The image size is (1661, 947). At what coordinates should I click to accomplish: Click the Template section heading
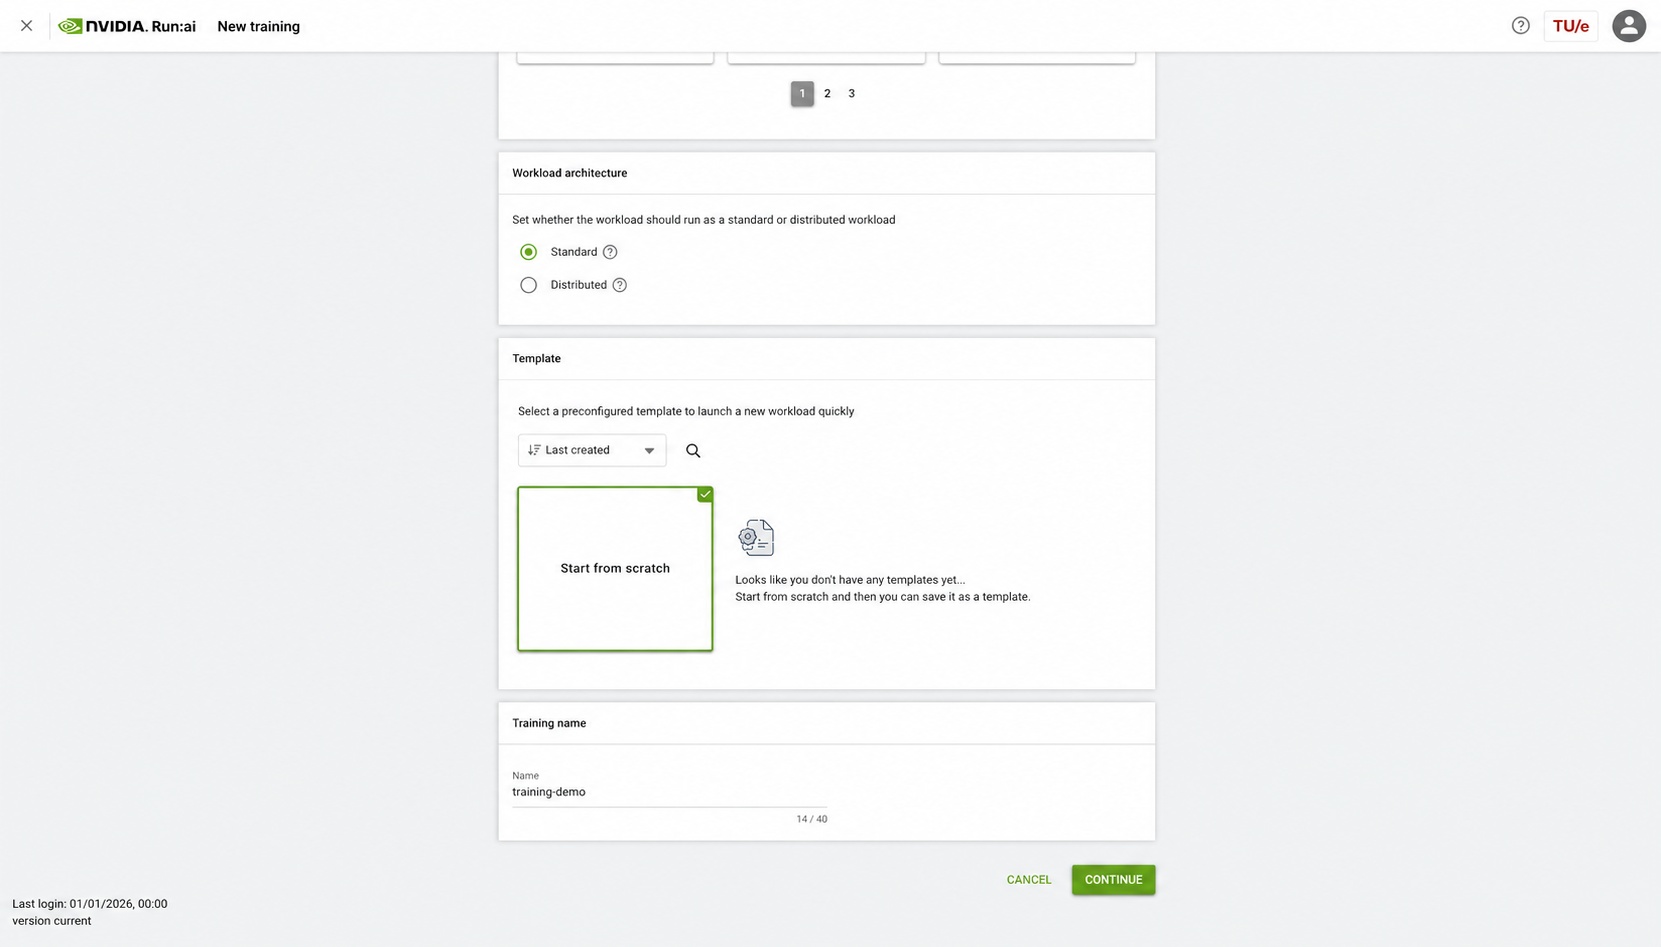click(x=536, y=359)
